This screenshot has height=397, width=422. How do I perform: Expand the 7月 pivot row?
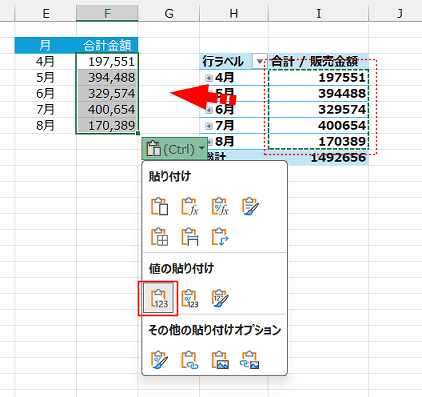[x=209, y=126]
